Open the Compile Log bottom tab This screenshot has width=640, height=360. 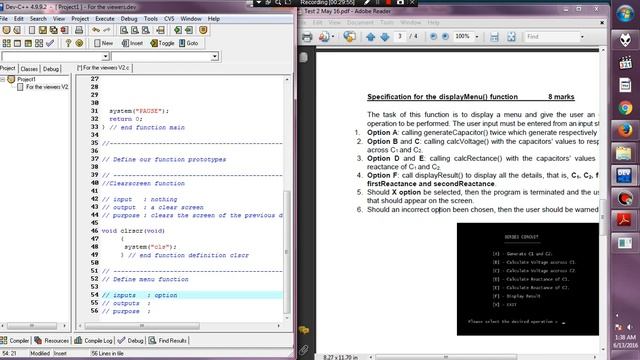pos(93,340)
